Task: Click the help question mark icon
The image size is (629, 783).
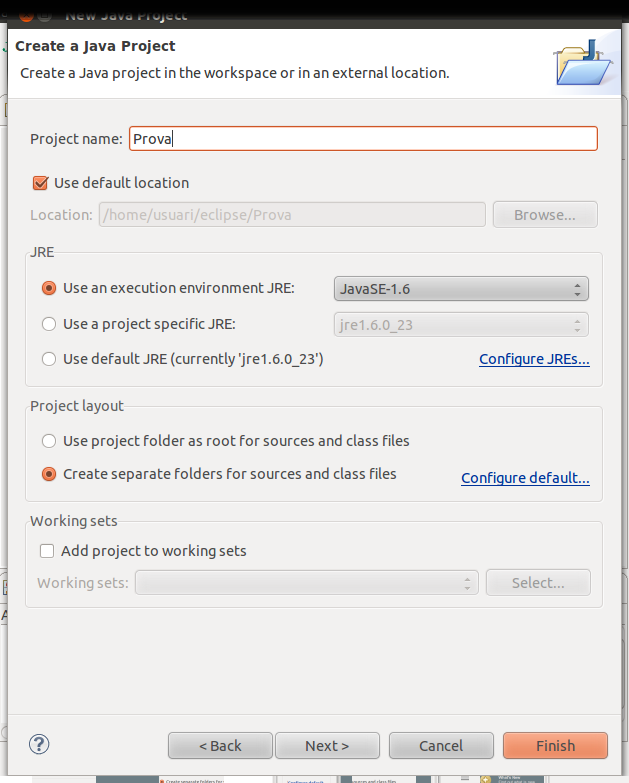Action: [40, 743]
